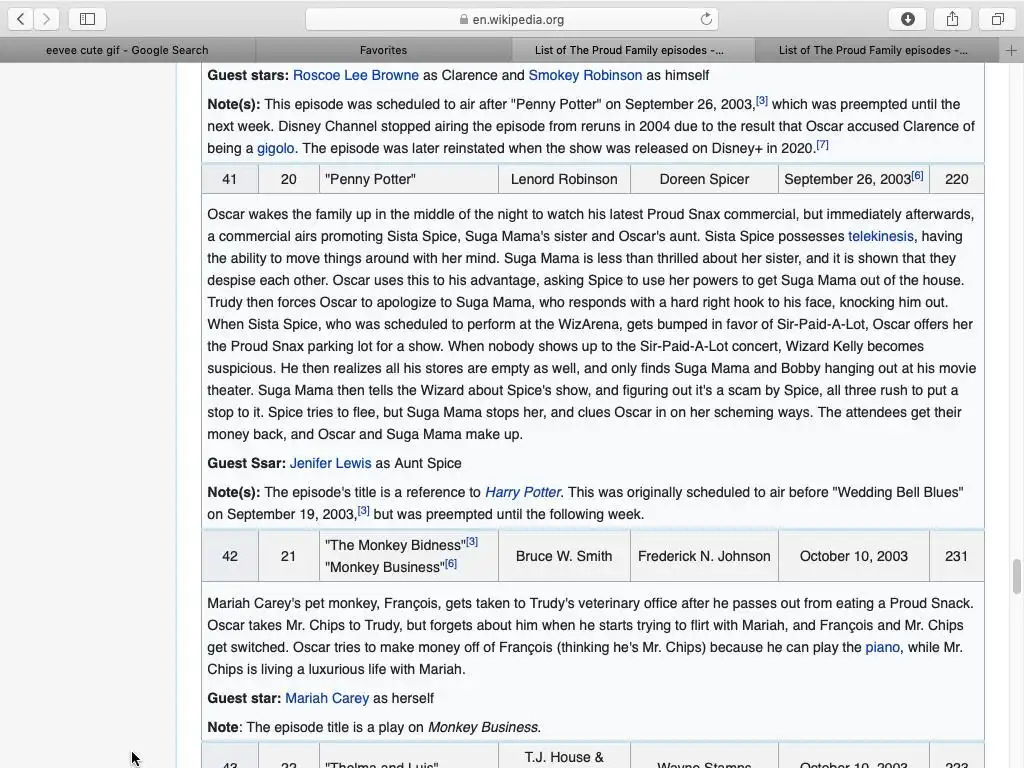Click the season number 20 cell
The width and height of the screenshot is (1024, 768).
[x=289, y=179]
